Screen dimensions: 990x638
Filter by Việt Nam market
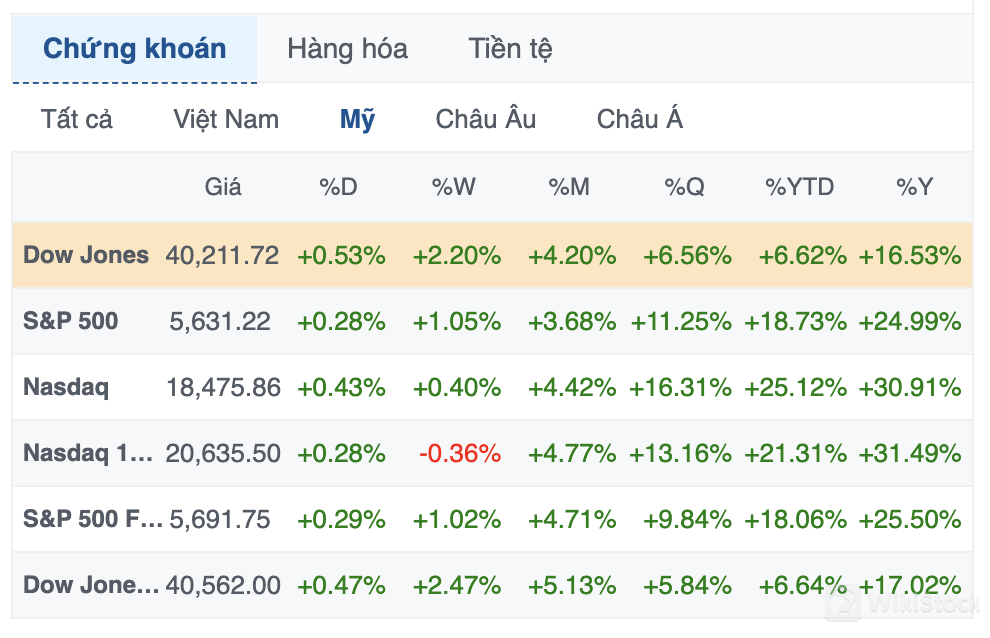[x=226, y=120]
